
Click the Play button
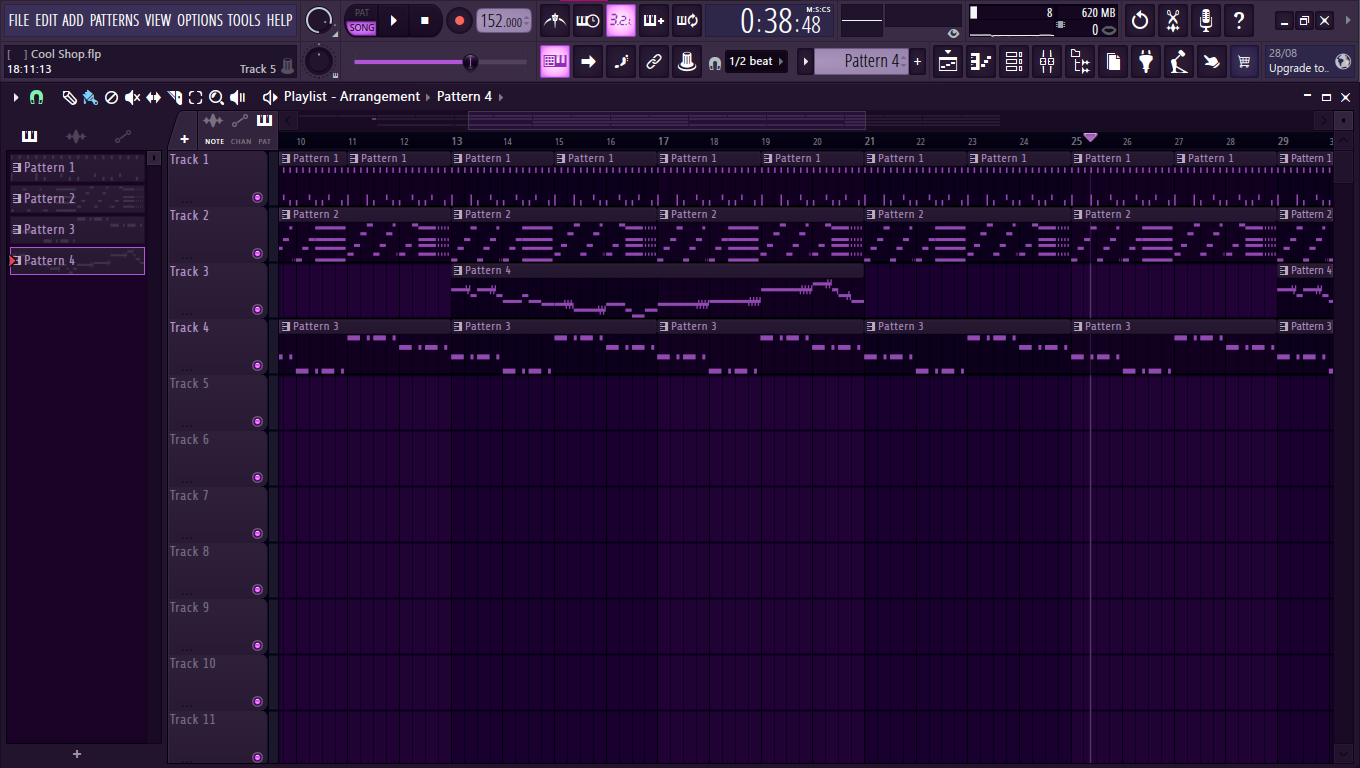tap(394, 20)
